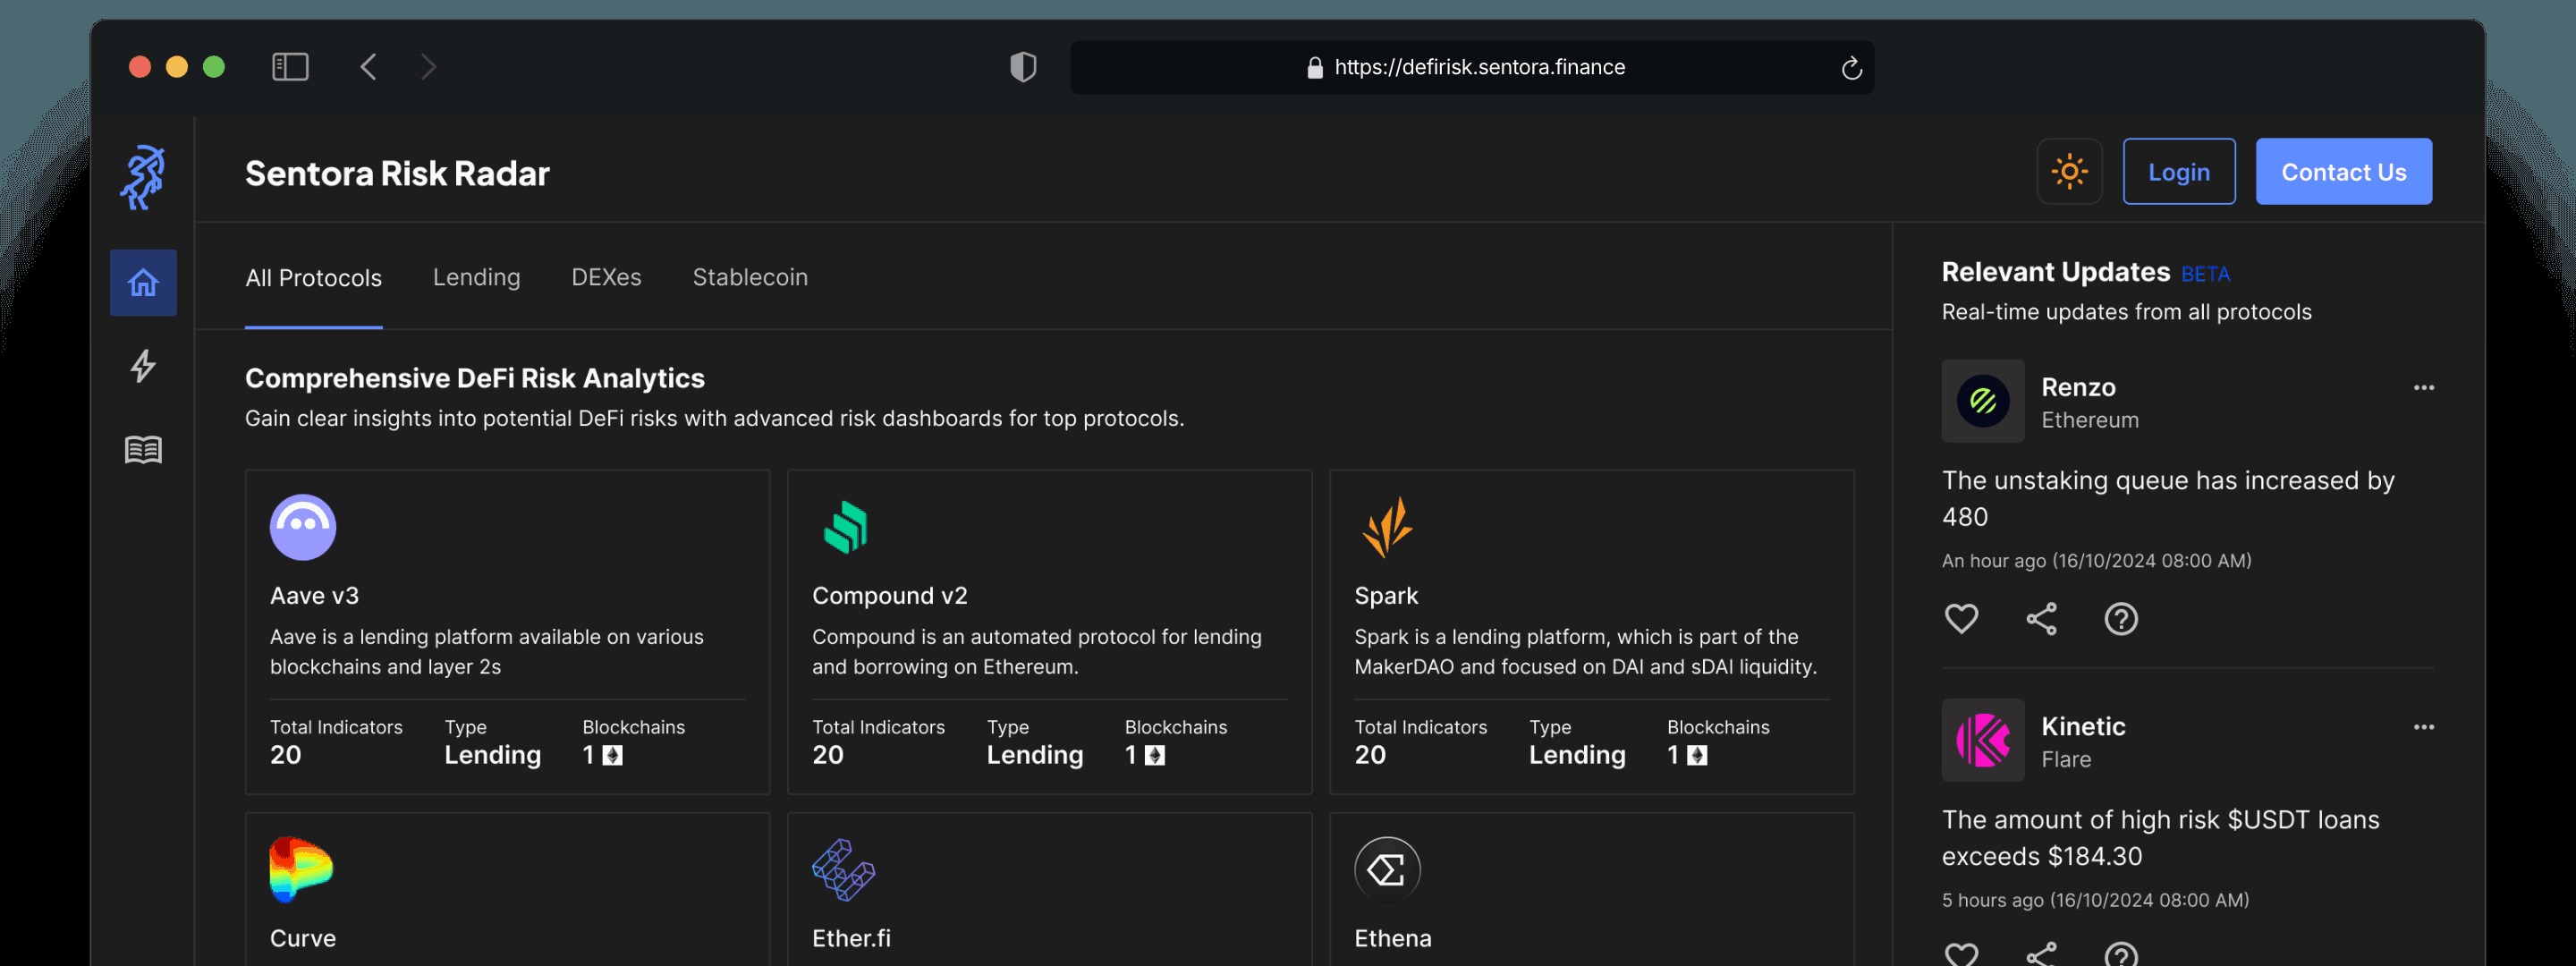The height and width of the screenshot is (966, 2576).
Task: Open help for the Renzo update
Action: (2121, 619)
